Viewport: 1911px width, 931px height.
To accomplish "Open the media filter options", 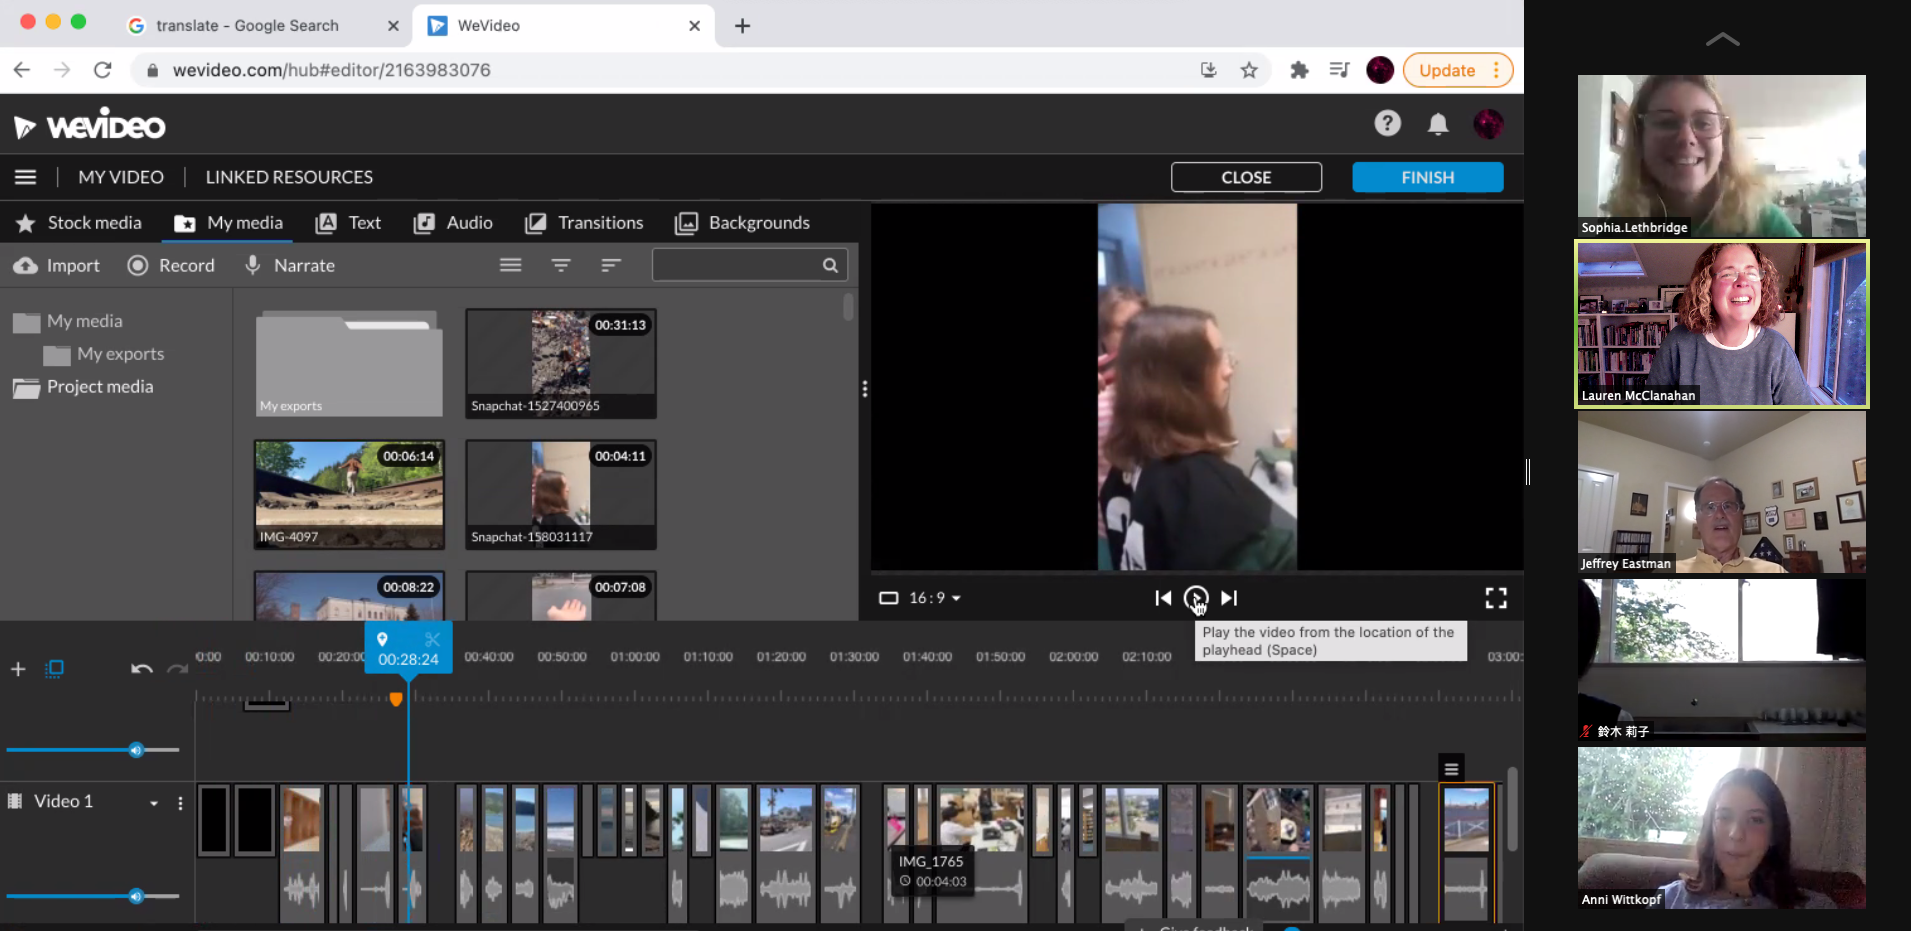I will (x=561, y=265).
